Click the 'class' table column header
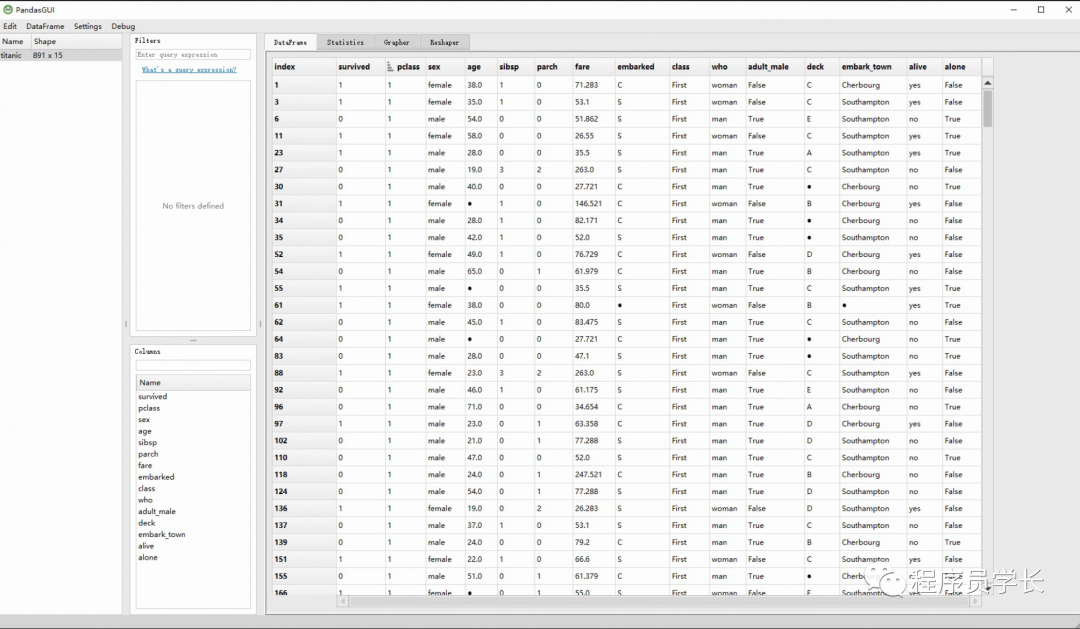Screen dimensions: 1080x629 [x=689, y=67]
